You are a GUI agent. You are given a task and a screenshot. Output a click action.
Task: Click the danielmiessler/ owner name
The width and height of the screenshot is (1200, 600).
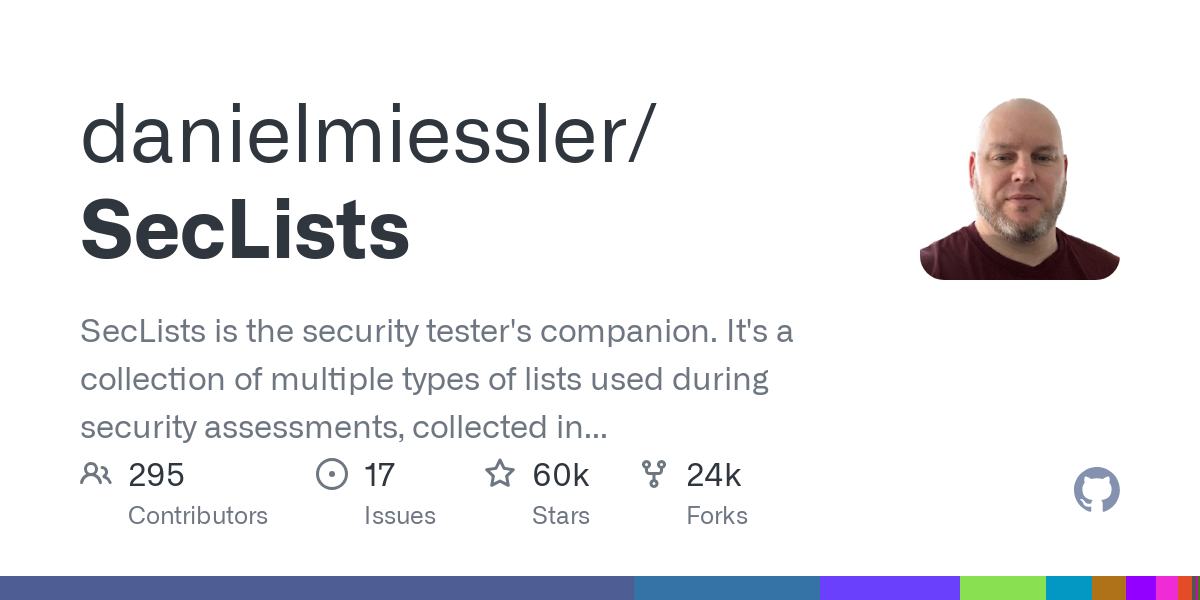point(368,135)
